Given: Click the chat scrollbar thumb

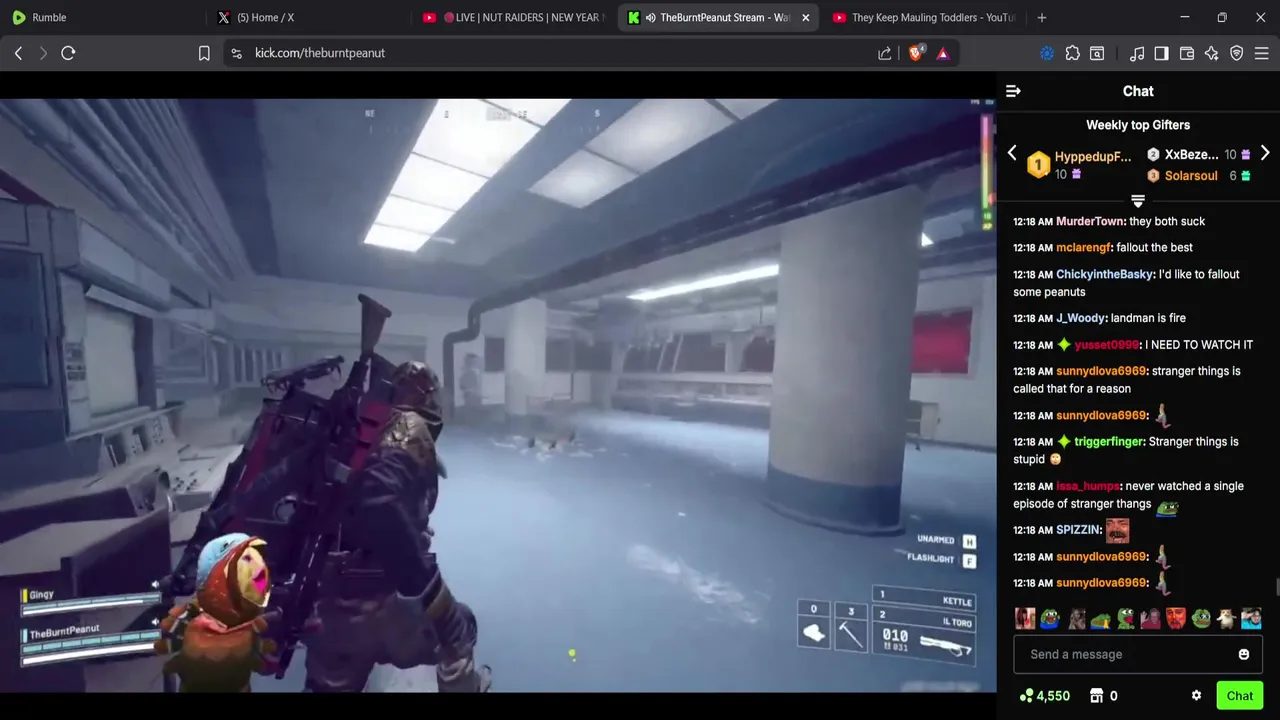Looking at the screenshot, I should [x=1276, y=586].
